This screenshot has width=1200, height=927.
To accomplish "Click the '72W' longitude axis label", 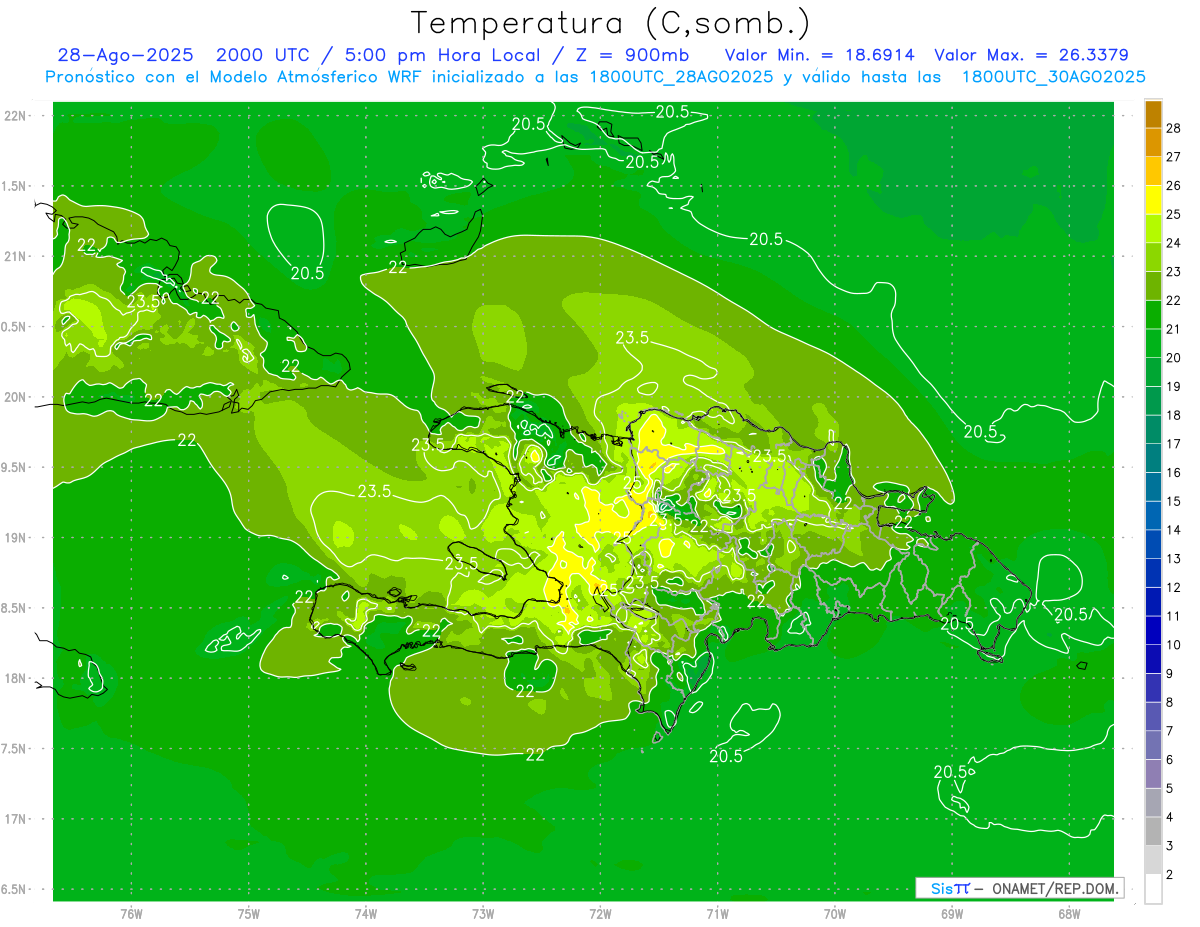I will 600,913.
